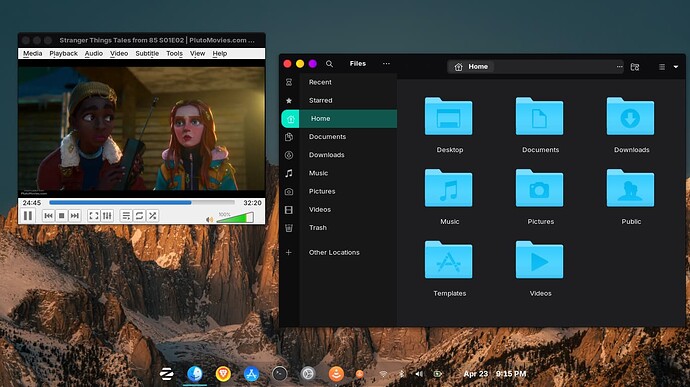This screenshot has width=690, height=387.
Task: Toggle VLC fullscreen mode
Action: click(x=94, y=216)
